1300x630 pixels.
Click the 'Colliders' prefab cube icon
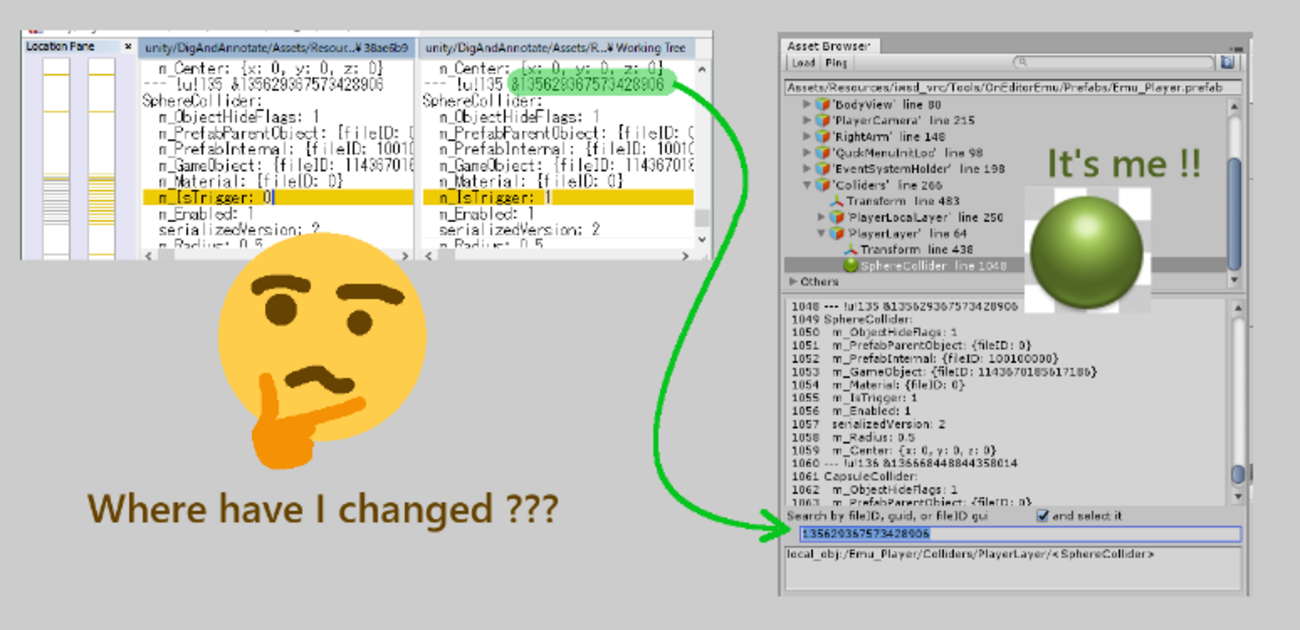coord(823,185)
